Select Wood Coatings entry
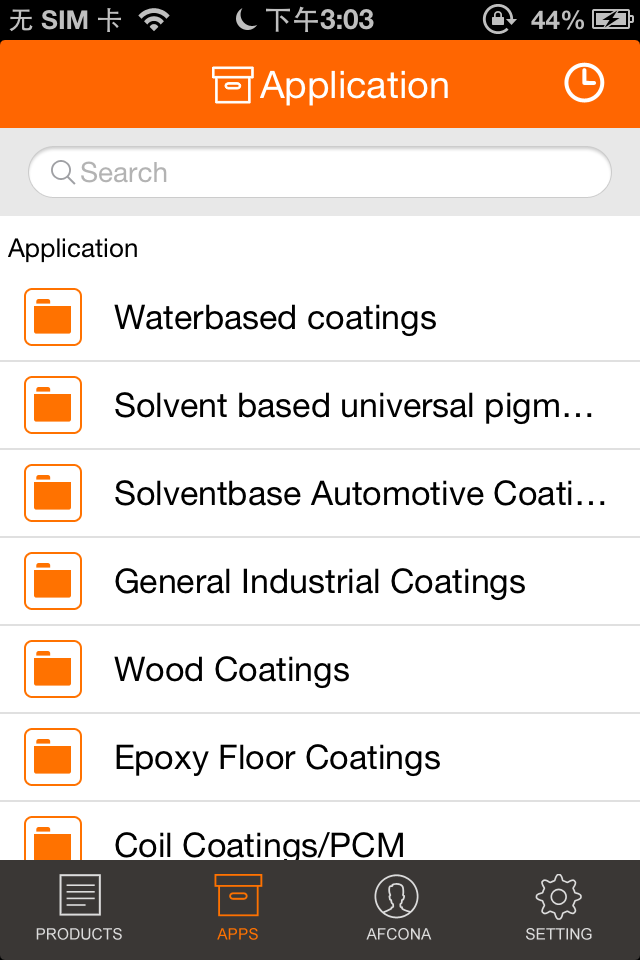 tap(320, 669)
